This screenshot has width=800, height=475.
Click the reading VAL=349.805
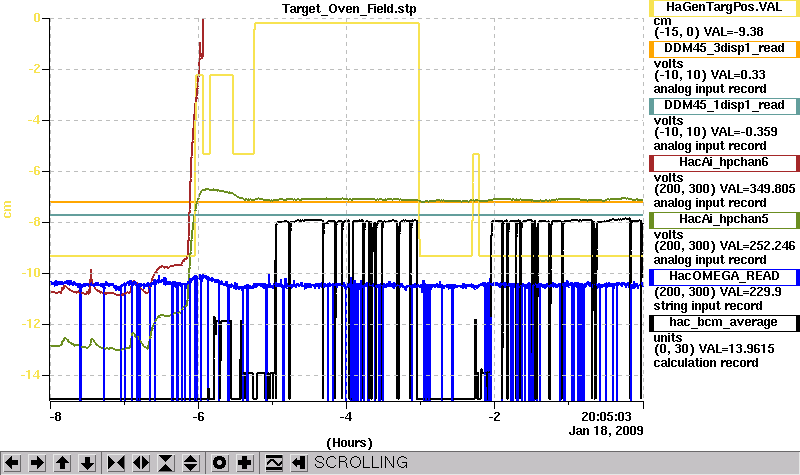coord(760,189)
